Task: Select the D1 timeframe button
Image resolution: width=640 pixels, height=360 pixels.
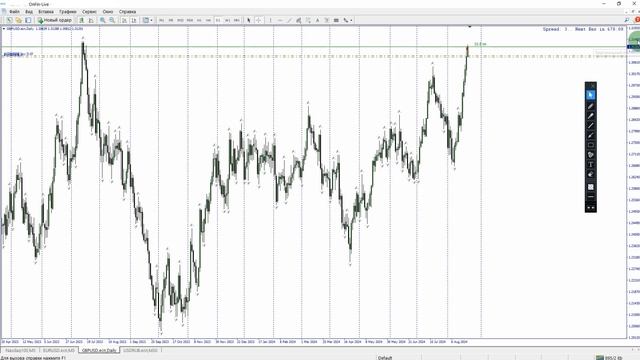Action: (x=218, y=20)
